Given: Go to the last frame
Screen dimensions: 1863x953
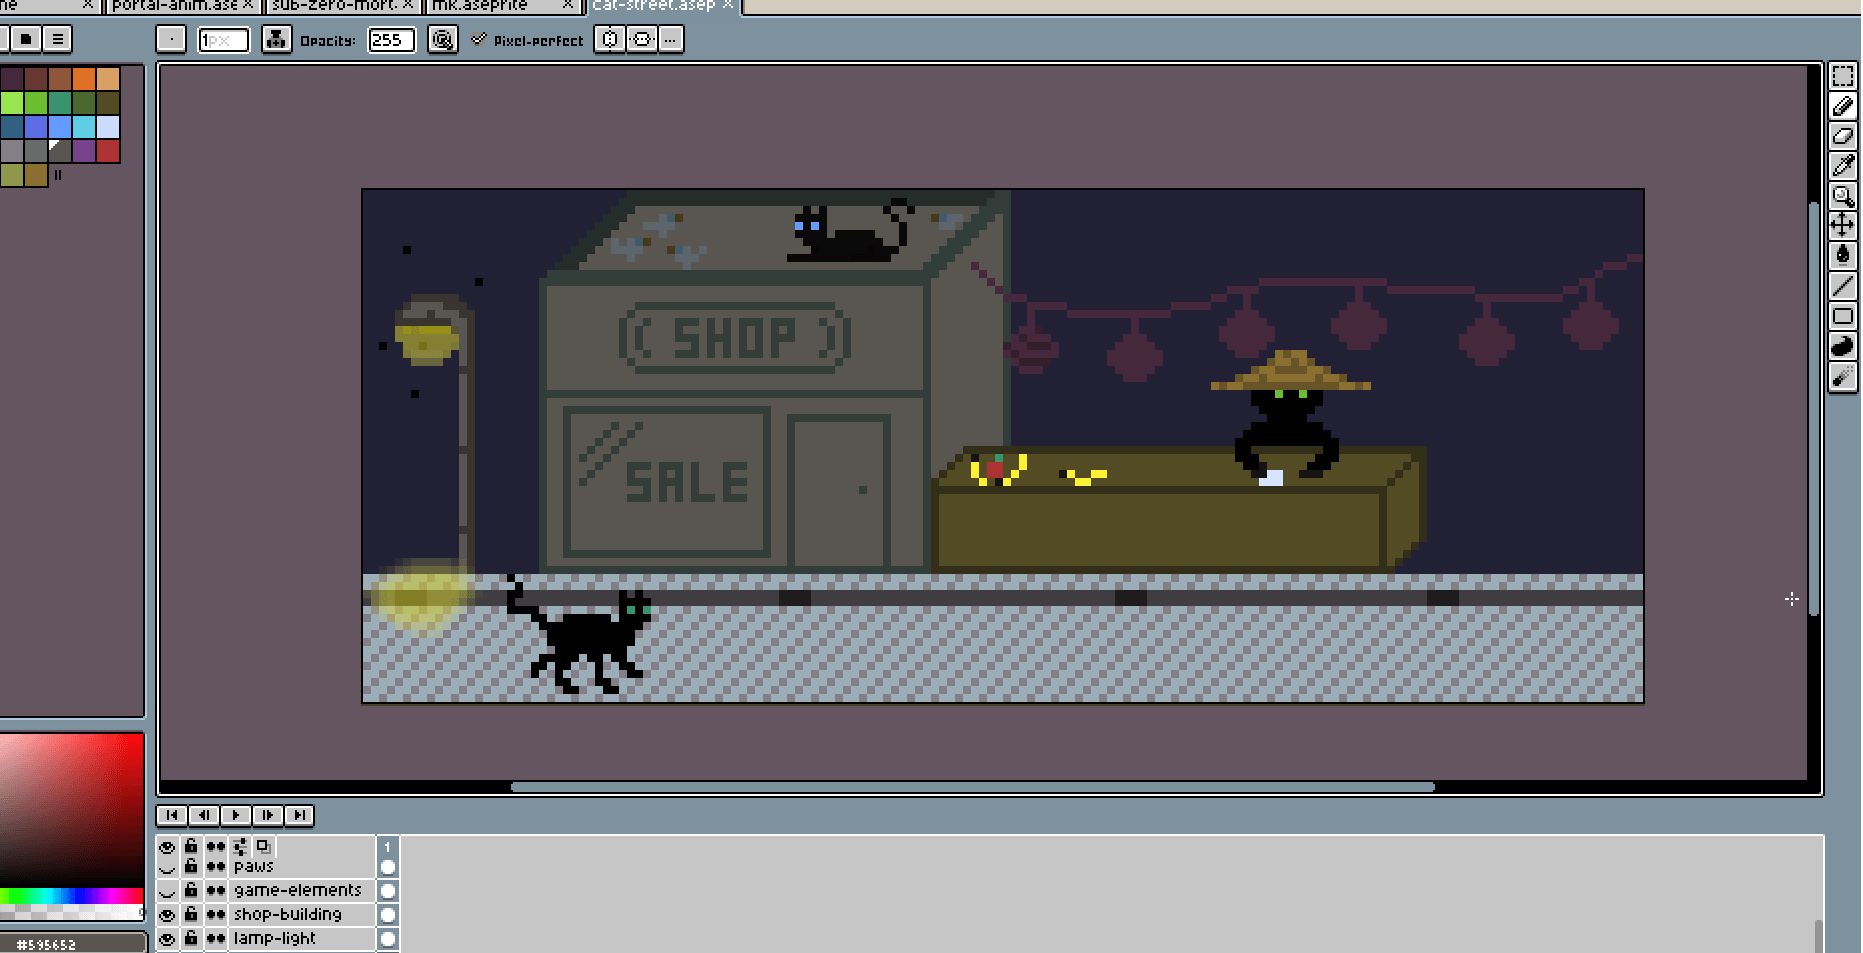Looking at the screenshot, I should pos(299,816).
